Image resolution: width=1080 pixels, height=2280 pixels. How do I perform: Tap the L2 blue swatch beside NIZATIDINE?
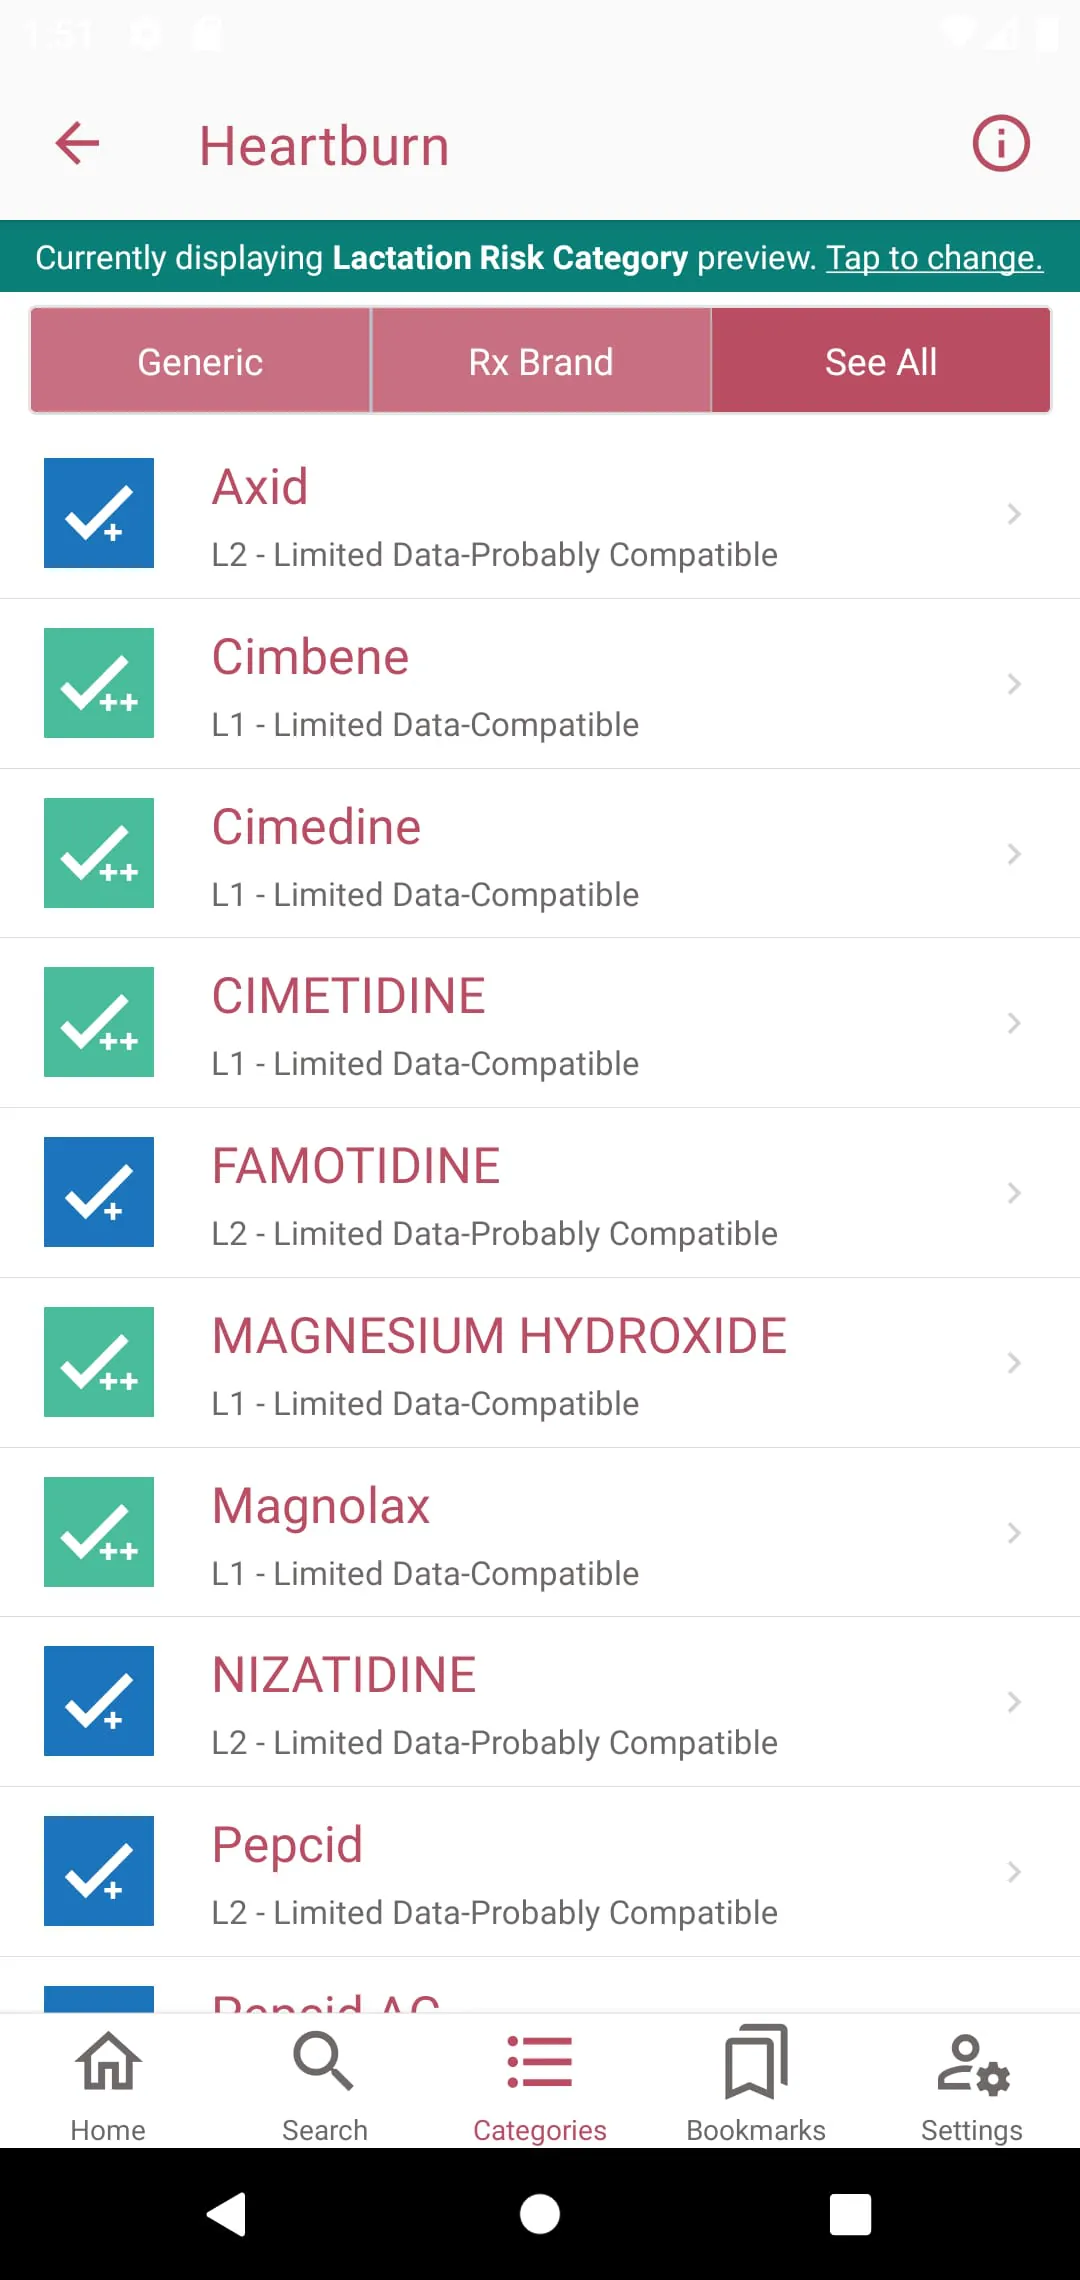coord(99,1701)
